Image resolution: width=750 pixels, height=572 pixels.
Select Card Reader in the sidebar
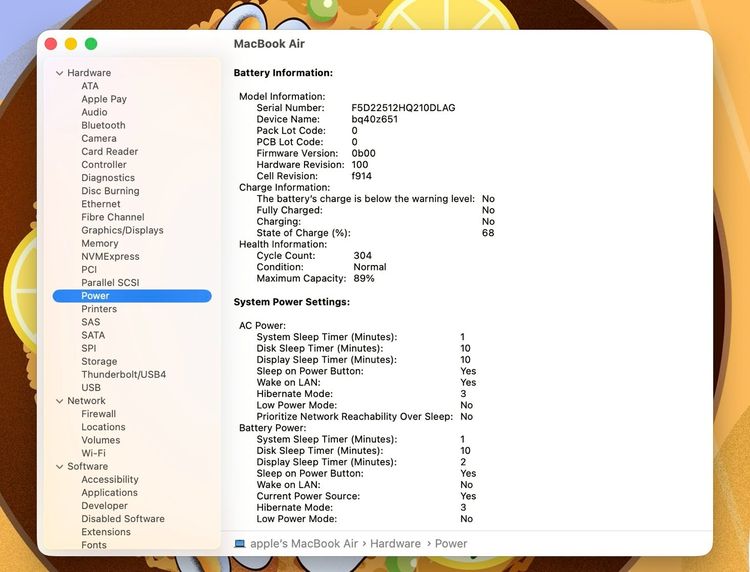[x=110, y=152]
